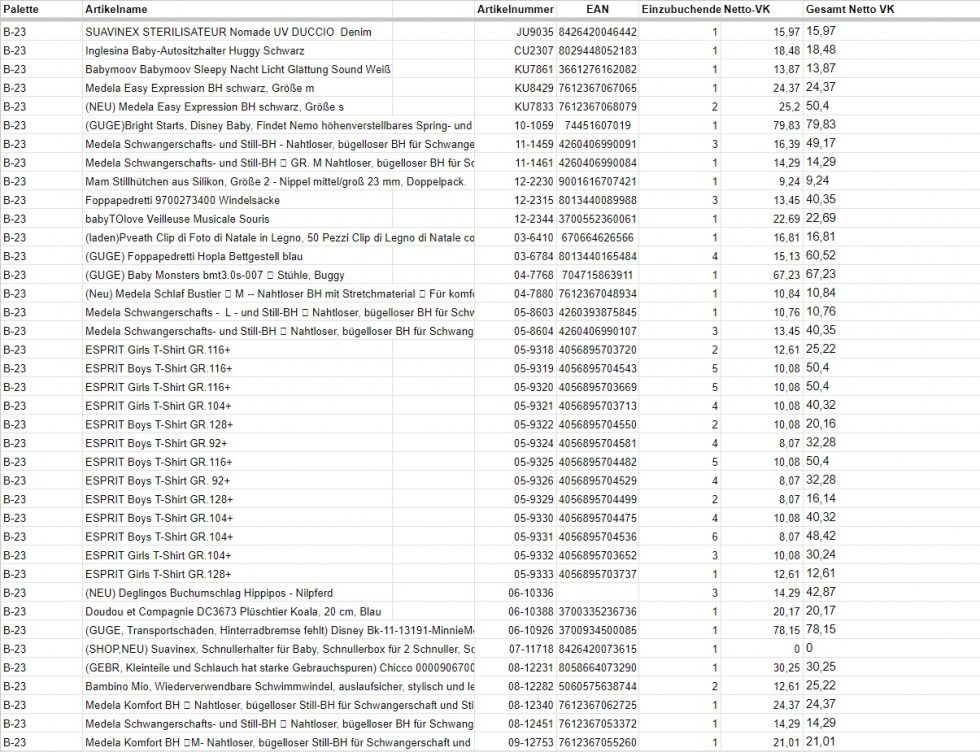This screenshot has height=752, width=980.
Task: Select total value 20,16
Action: [821, 424]
